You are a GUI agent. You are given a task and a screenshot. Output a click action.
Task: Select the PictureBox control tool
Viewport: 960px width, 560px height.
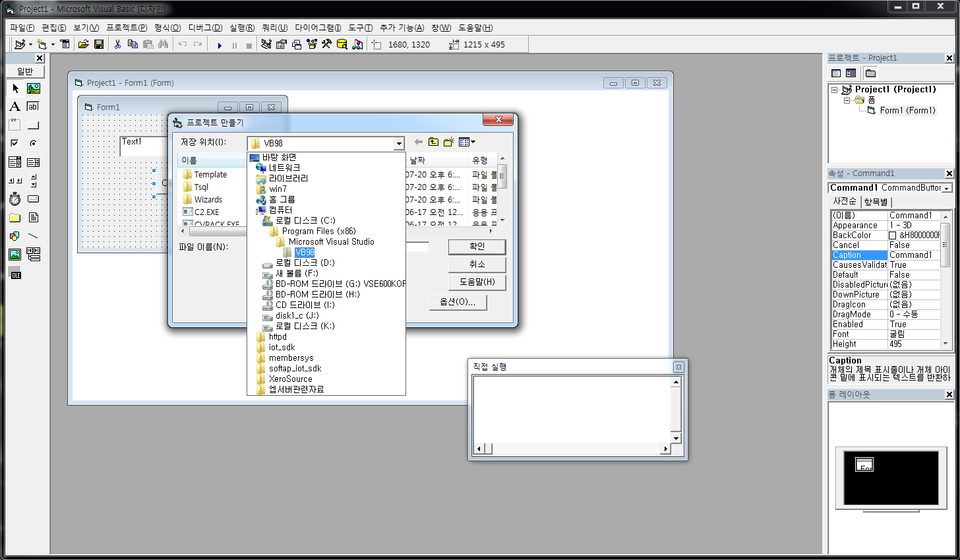[33, 89]
